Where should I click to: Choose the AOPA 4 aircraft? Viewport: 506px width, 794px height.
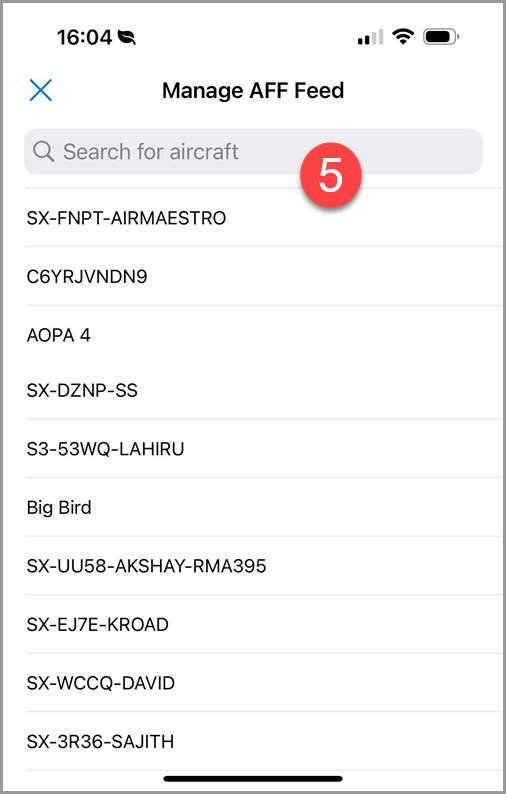pos(264,335)
